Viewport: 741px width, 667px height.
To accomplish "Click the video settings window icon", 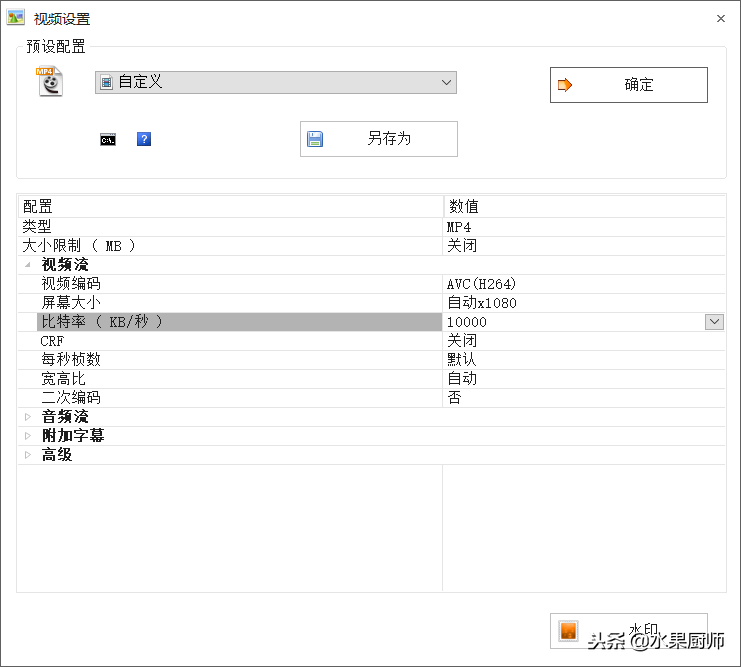I will [15, 18].
